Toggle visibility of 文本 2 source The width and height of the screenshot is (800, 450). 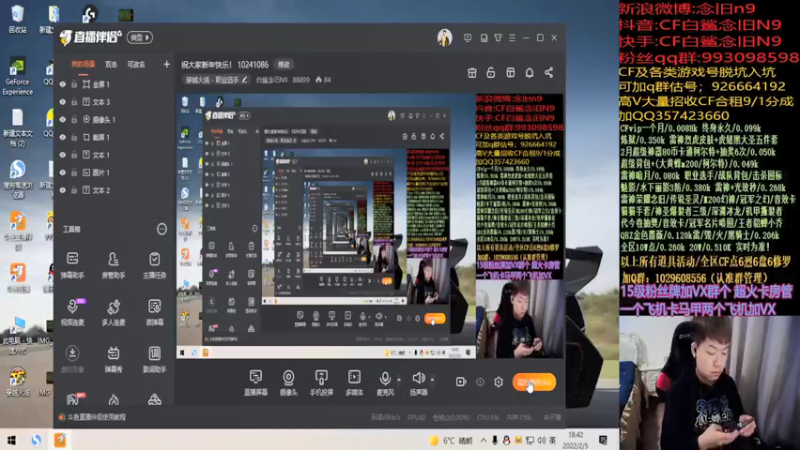[x=63, y=190]
